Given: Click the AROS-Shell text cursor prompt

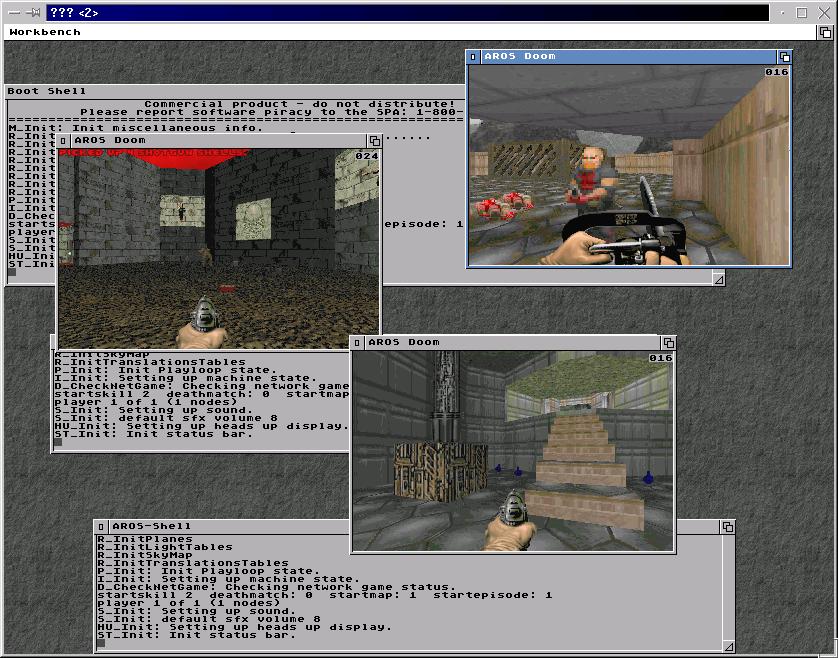Looking at the screenshot, I should tap(101, 644).
